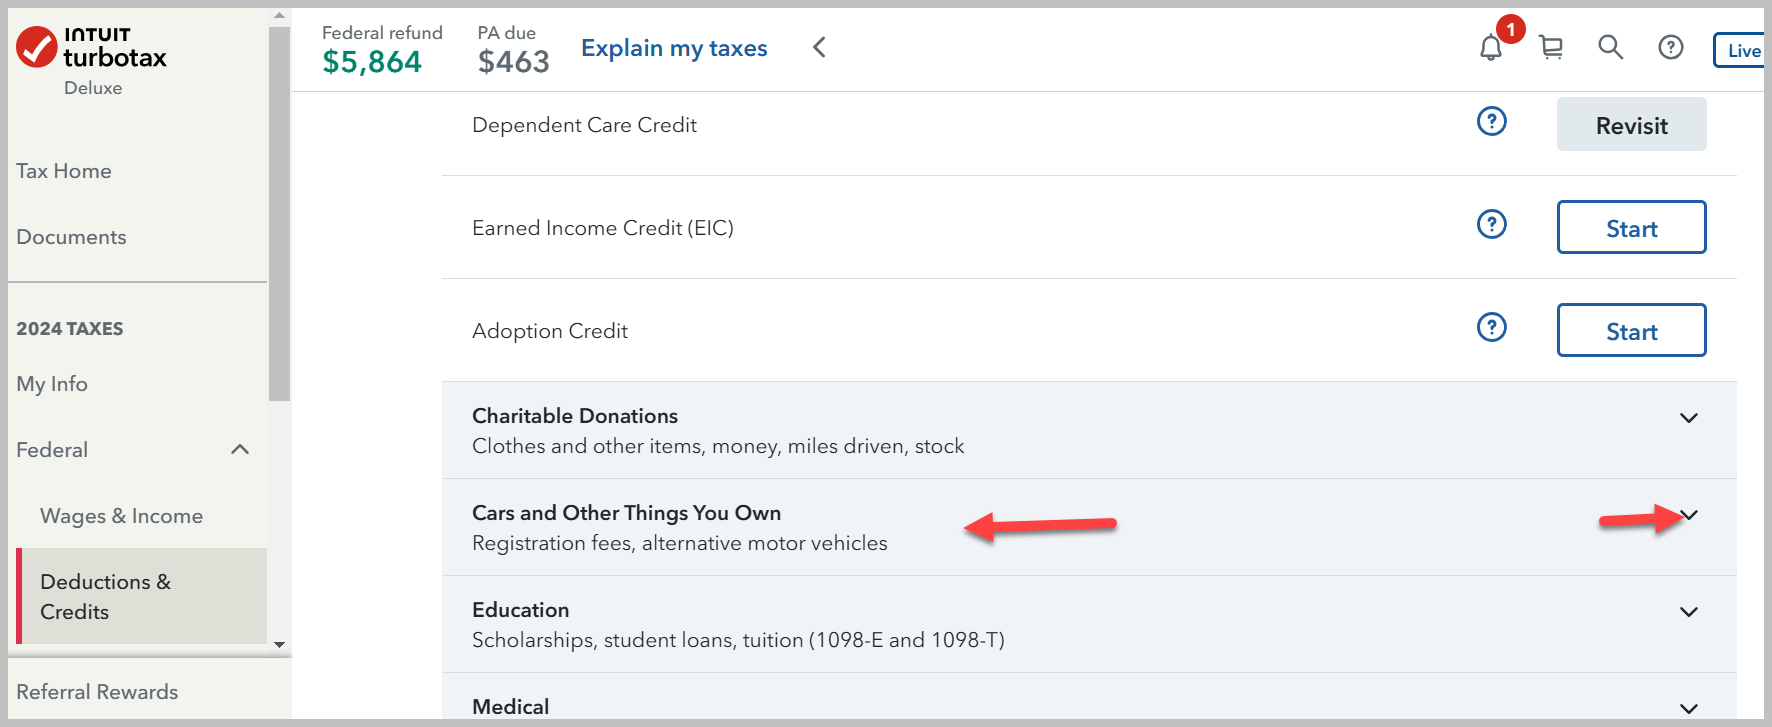Click the Medical heading text
The height and width of the screenshot is (727, 1772).
click(x=510, y=707)
